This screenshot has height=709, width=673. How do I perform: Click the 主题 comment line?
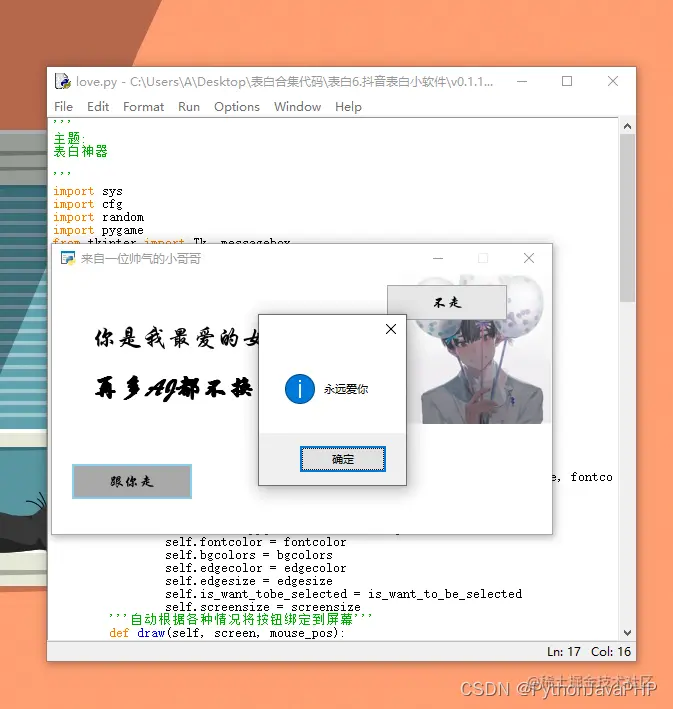[69, 138]
